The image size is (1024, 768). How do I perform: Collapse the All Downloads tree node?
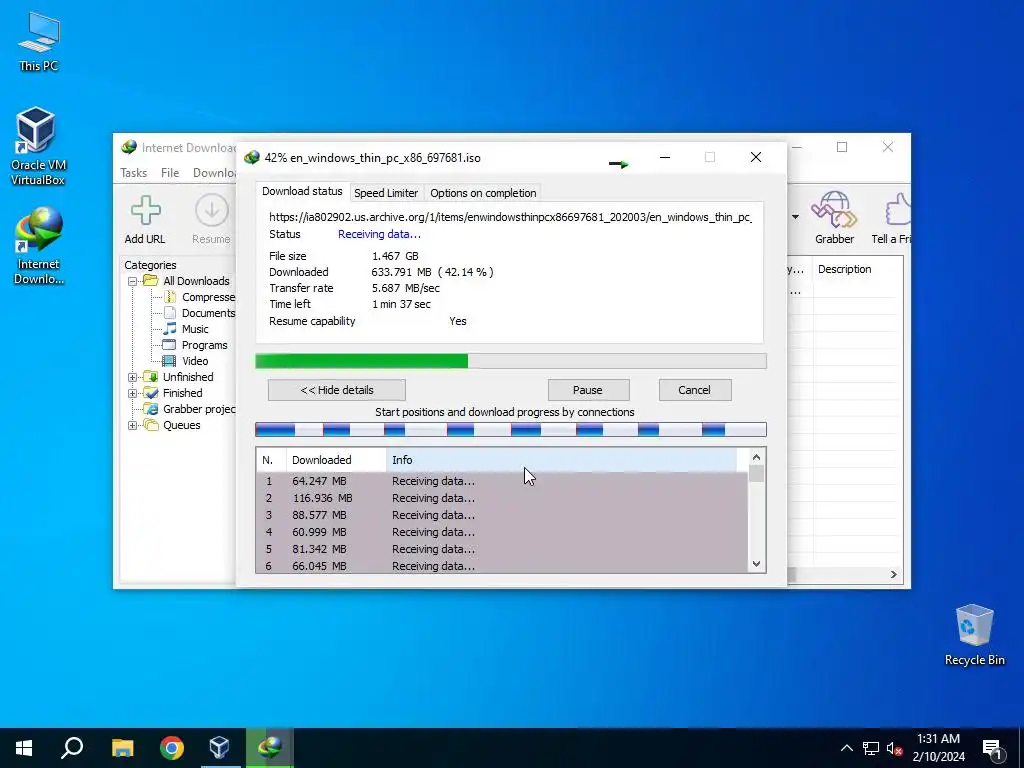coord(133,281)
